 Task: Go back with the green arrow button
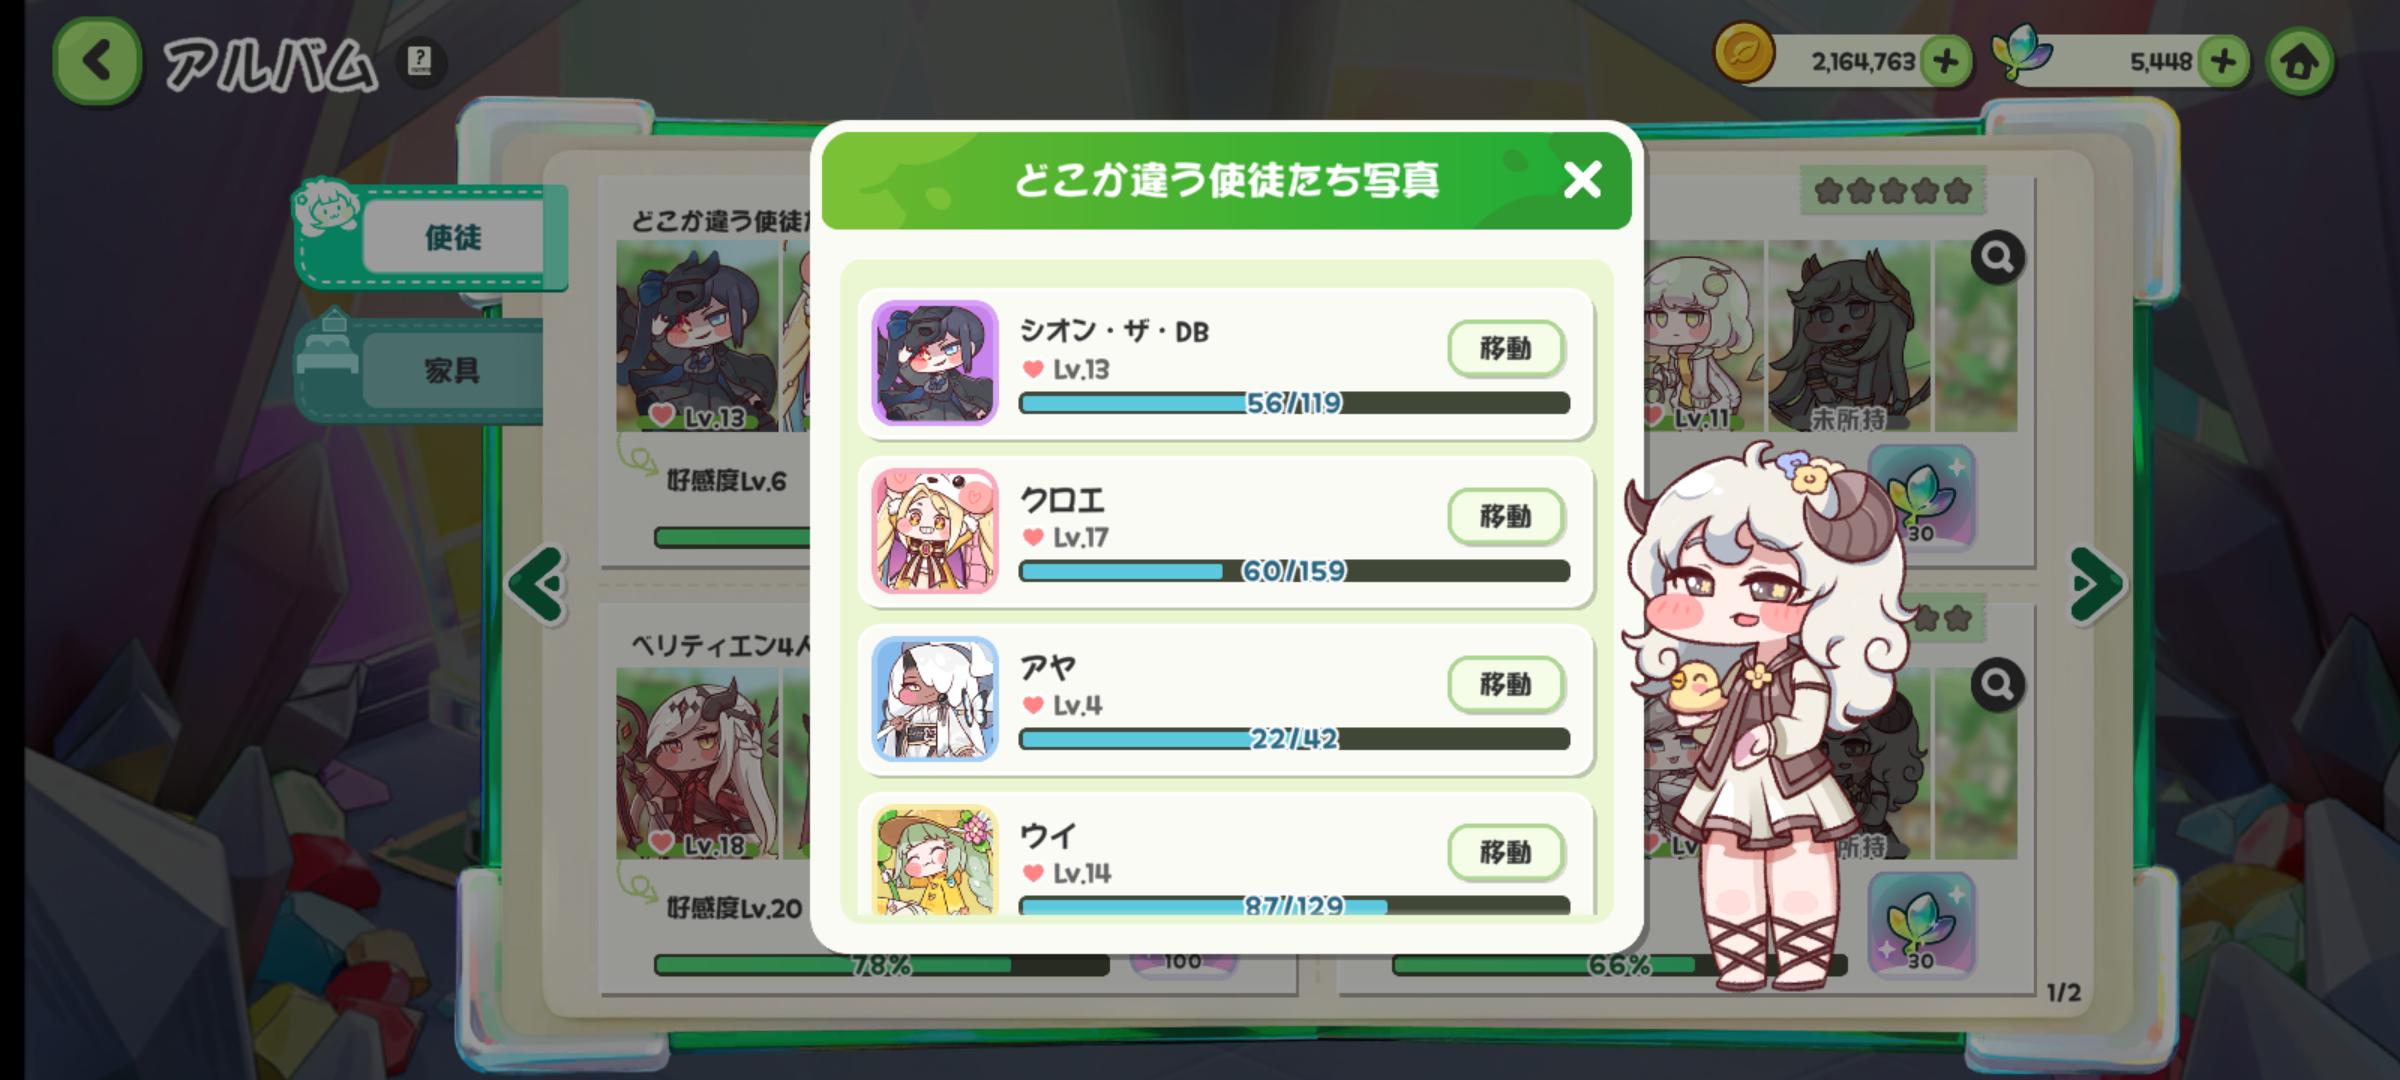point(97,61)
